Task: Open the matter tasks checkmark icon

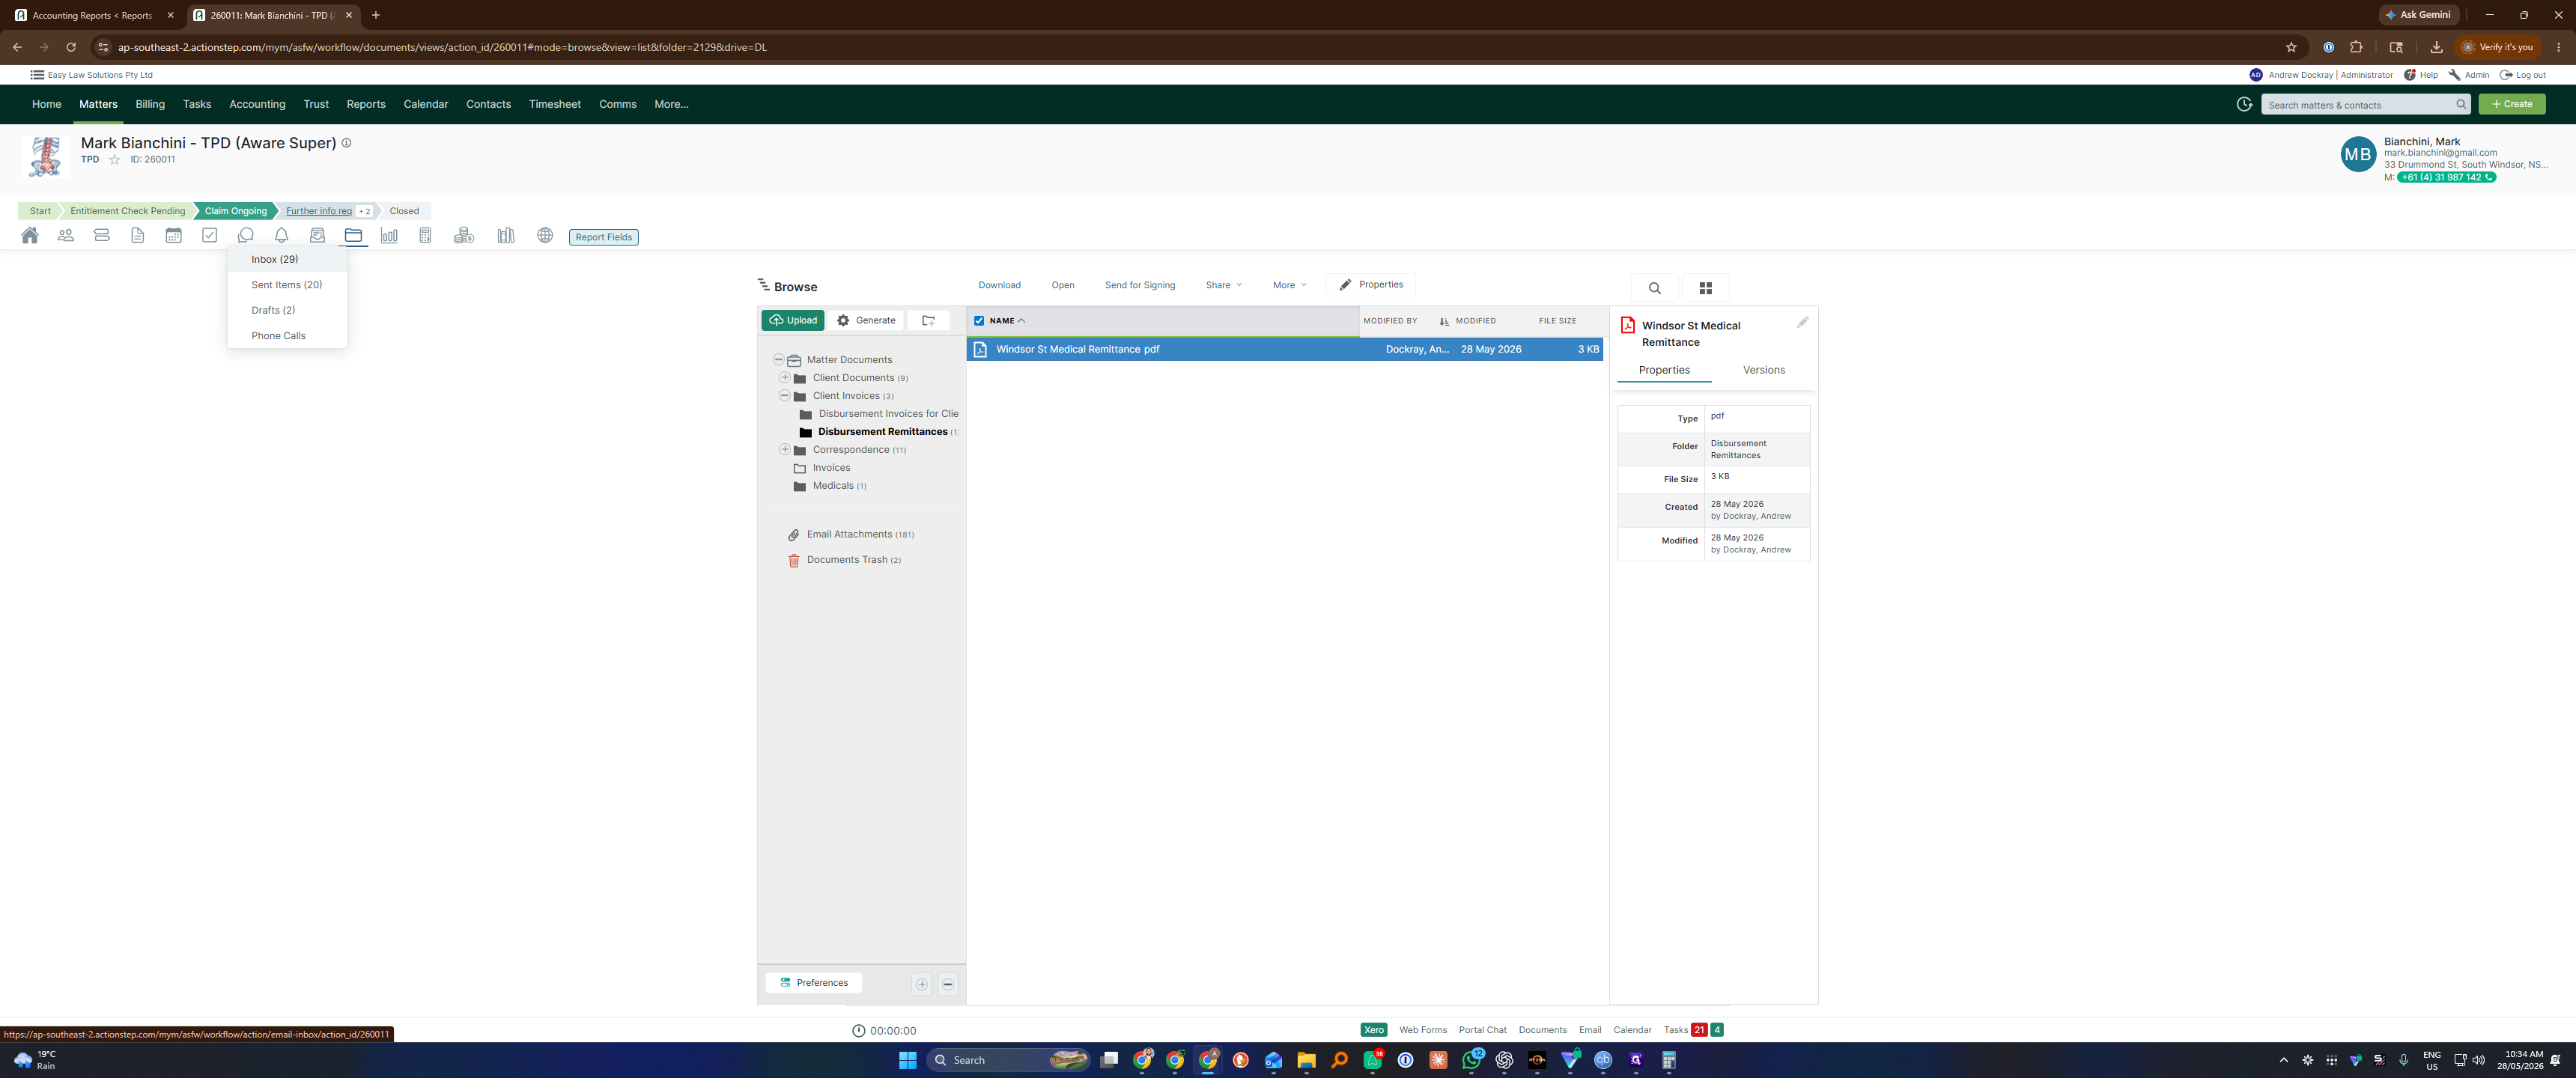Action: point(210,236)
